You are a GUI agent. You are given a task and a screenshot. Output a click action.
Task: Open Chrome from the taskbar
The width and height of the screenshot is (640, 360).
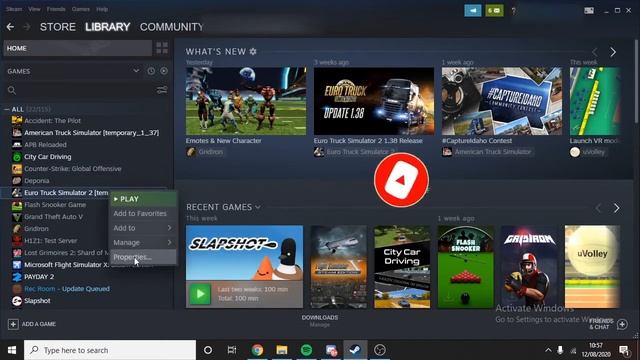tap(257, 350)
